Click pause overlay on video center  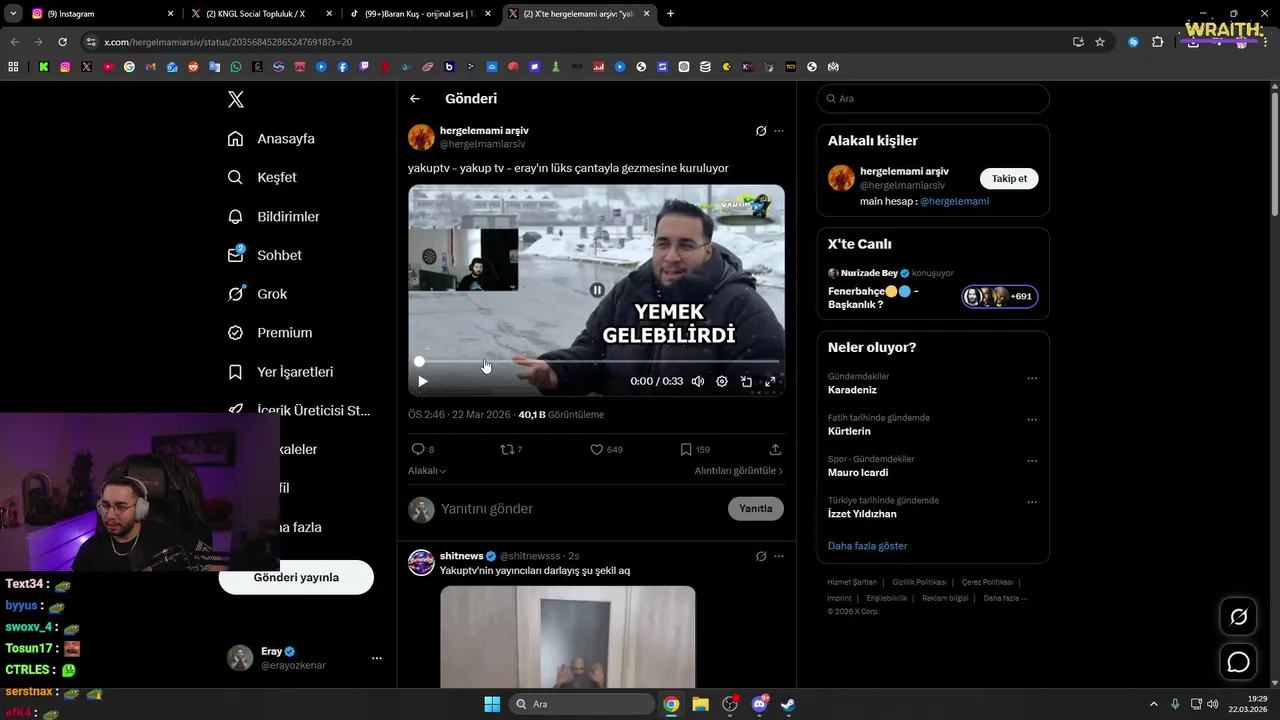pos(597,290)
